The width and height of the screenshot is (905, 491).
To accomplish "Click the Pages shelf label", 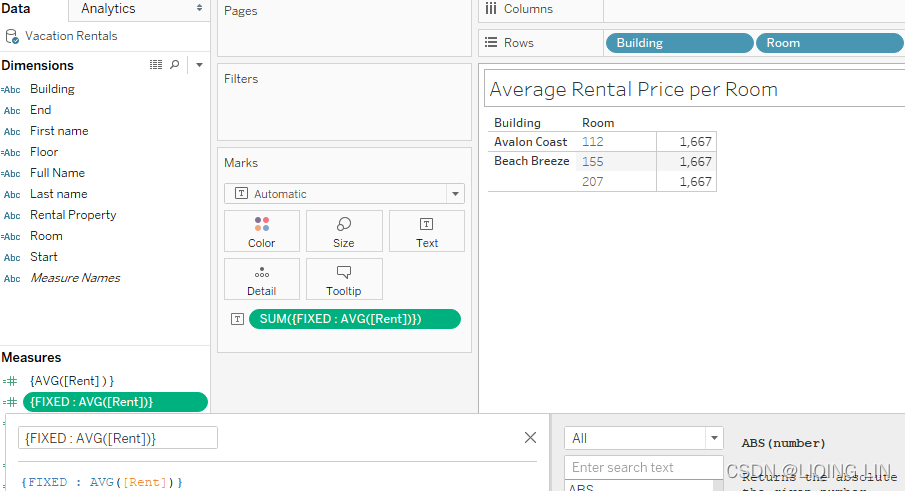I will click(x=241, y=11).
